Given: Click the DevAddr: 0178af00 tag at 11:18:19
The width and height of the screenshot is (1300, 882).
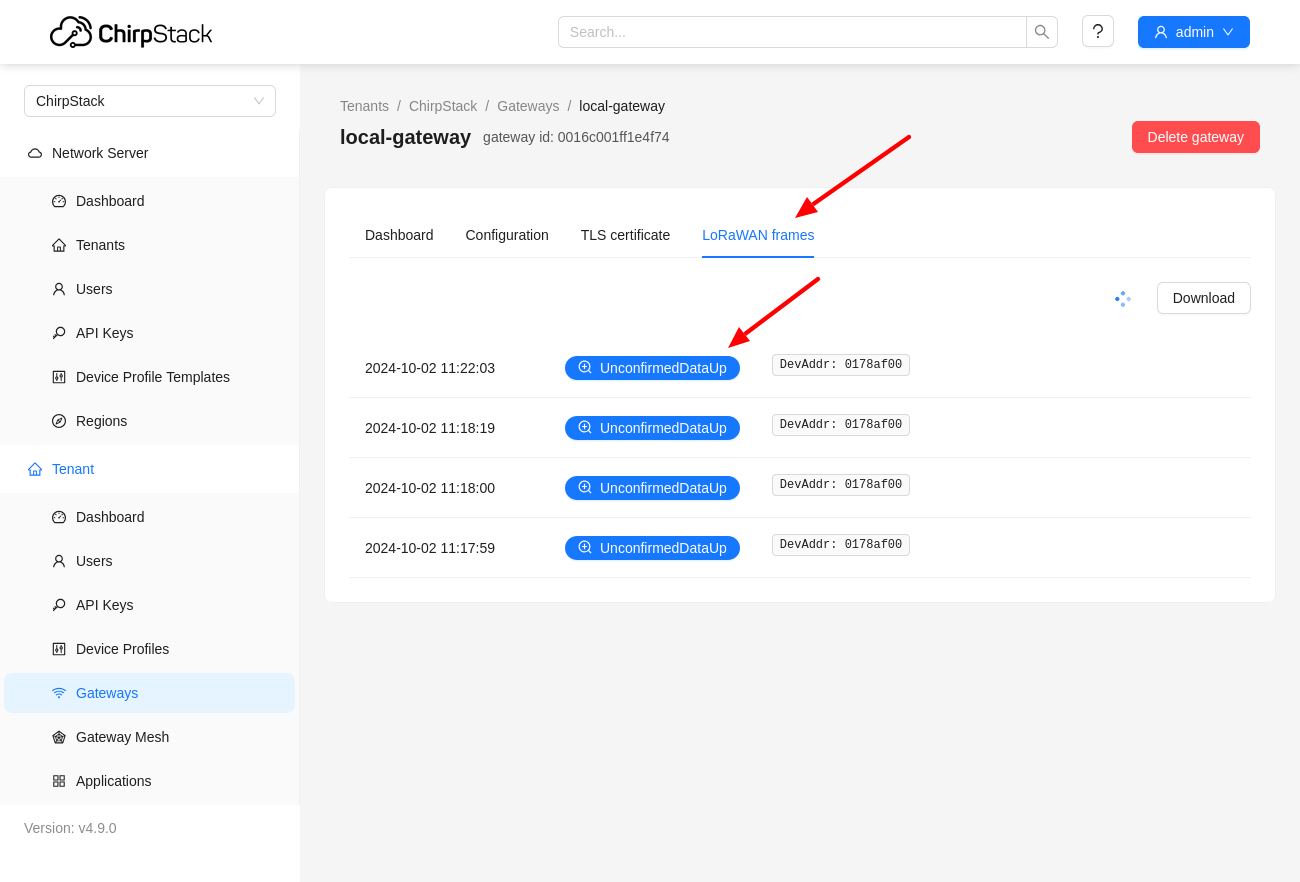Looking at the screenshot, I should 841,425.
